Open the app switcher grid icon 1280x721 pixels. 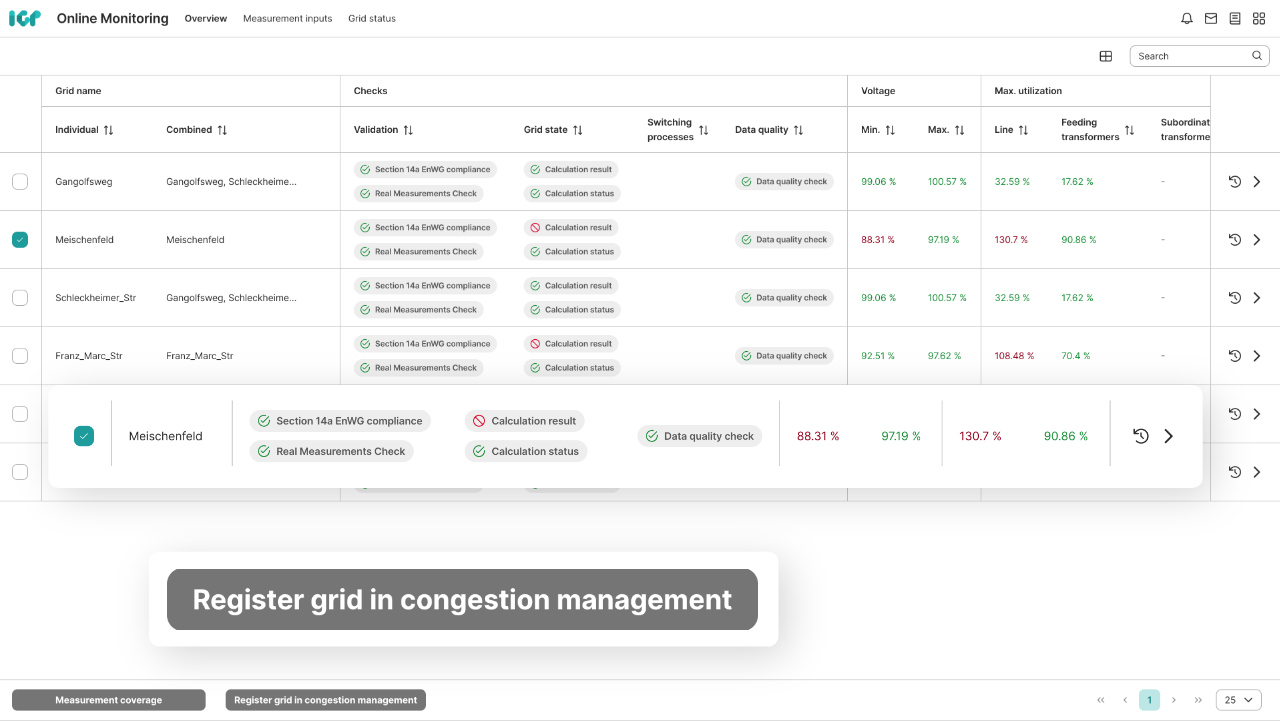pyautogui.click(x=1259, y=17)
